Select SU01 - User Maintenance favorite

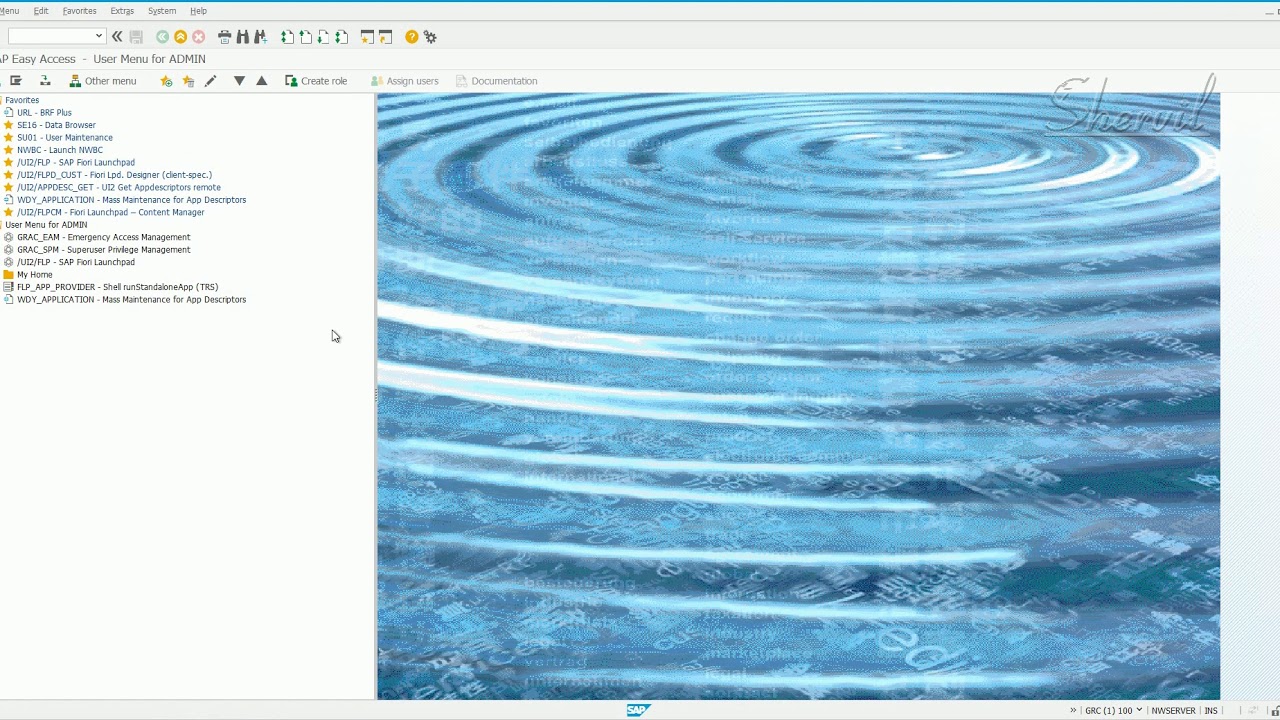pos(65,138)
